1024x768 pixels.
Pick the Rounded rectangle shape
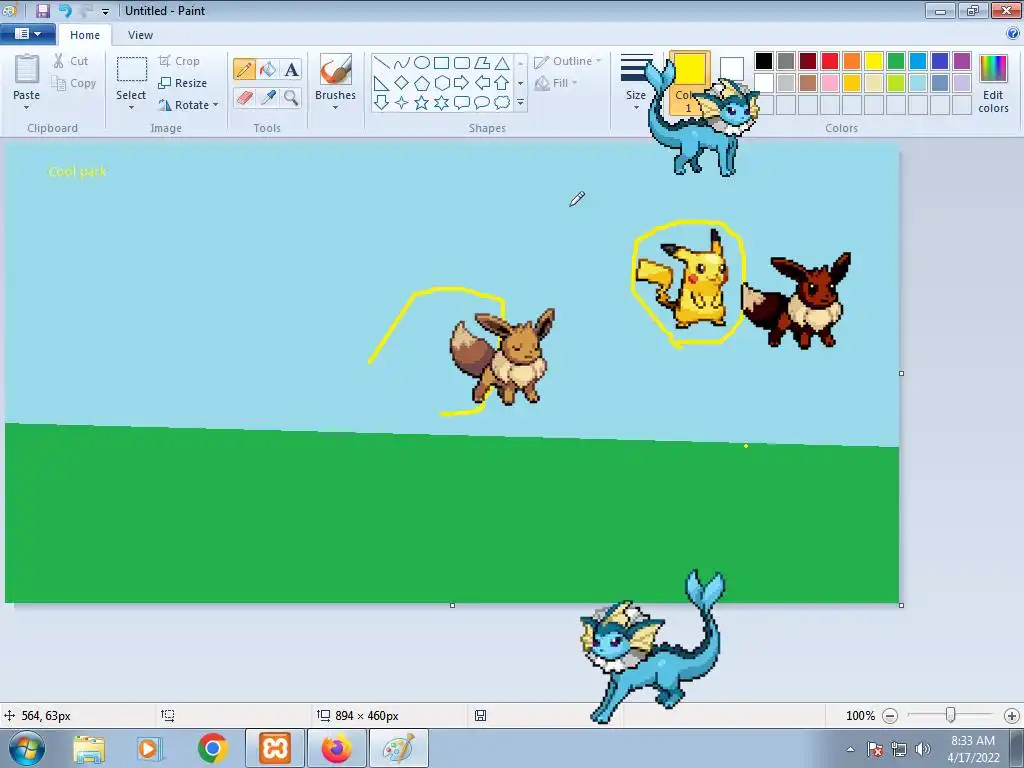[x=462, y=63]
